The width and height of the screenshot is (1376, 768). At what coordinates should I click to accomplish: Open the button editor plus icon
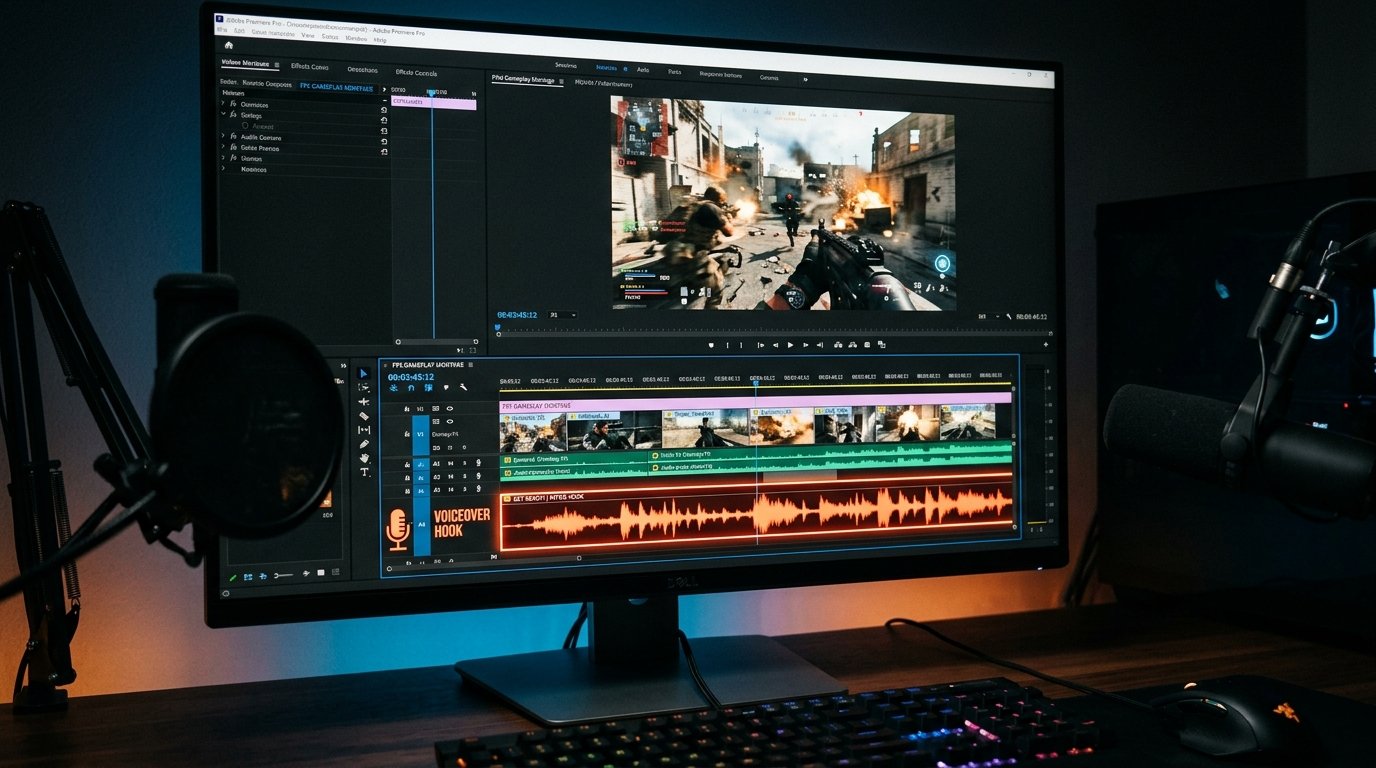point(1046,345)
